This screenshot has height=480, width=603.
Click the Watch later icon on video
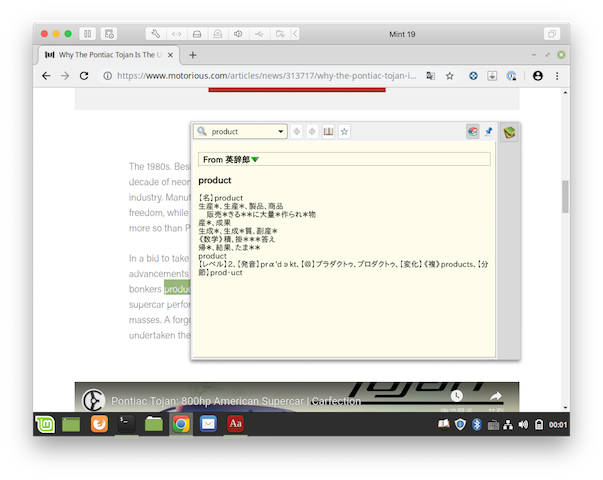coord(456,397)
